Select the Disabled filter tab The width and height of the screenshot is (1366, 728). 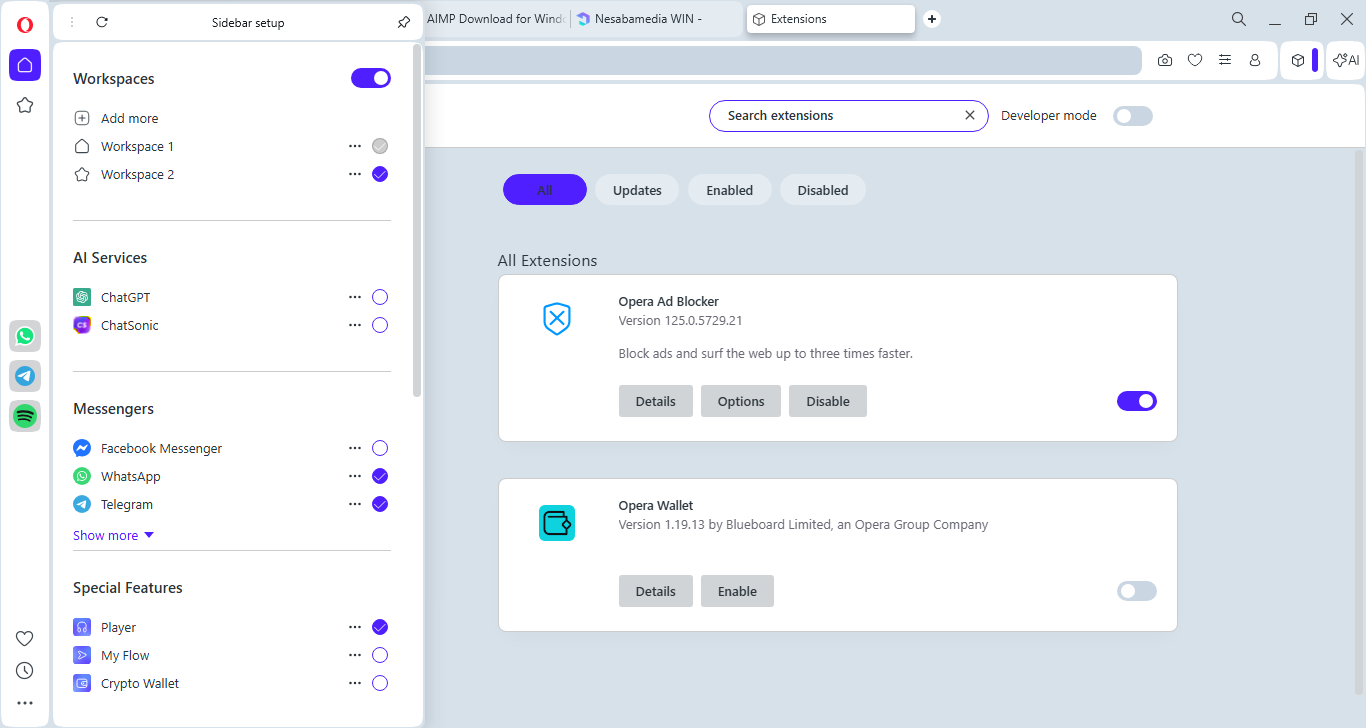pos(822,190)
